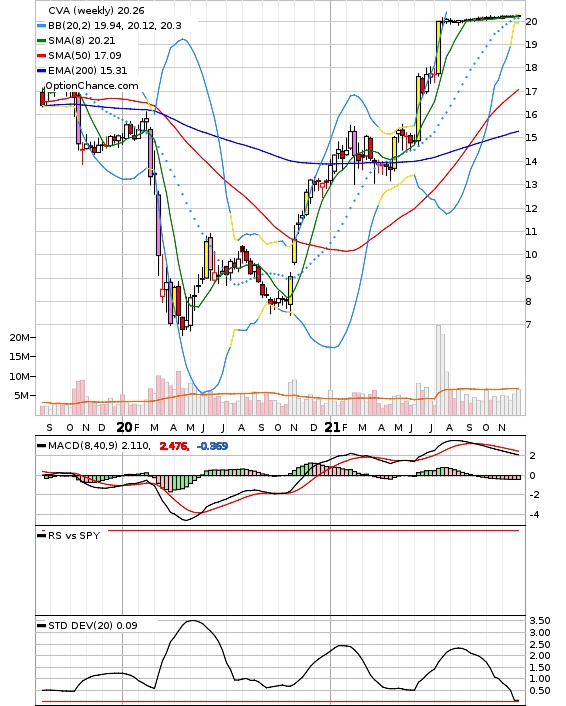Image resolution: width=566 pixels, height=706 pixels.
Task: Click the 20M volume axis label
Action: (20, 337)
